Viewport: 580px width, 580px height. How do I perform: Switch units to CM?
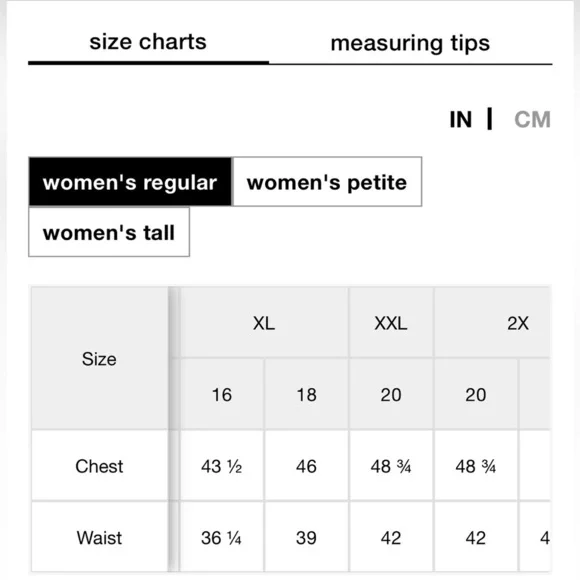pyautogui.click(x=532, y=119)
